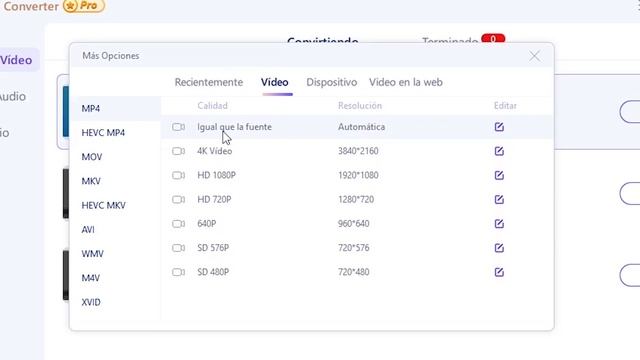Click the 960*640 resolution value
Screen dimensions: 640x360
(x=353, y=224)
